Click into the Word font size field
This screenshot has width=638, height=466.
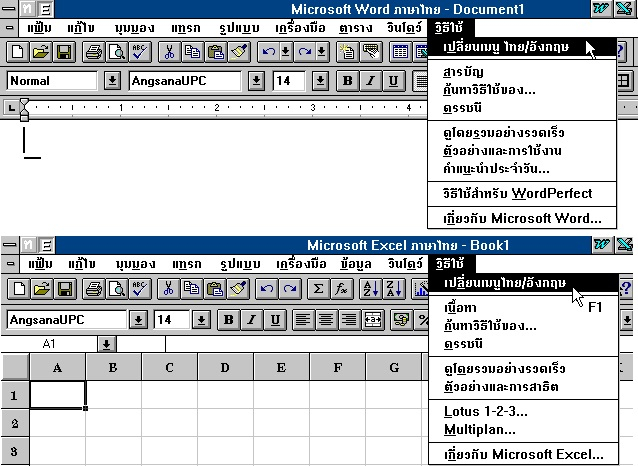click(x=289, y=81)
